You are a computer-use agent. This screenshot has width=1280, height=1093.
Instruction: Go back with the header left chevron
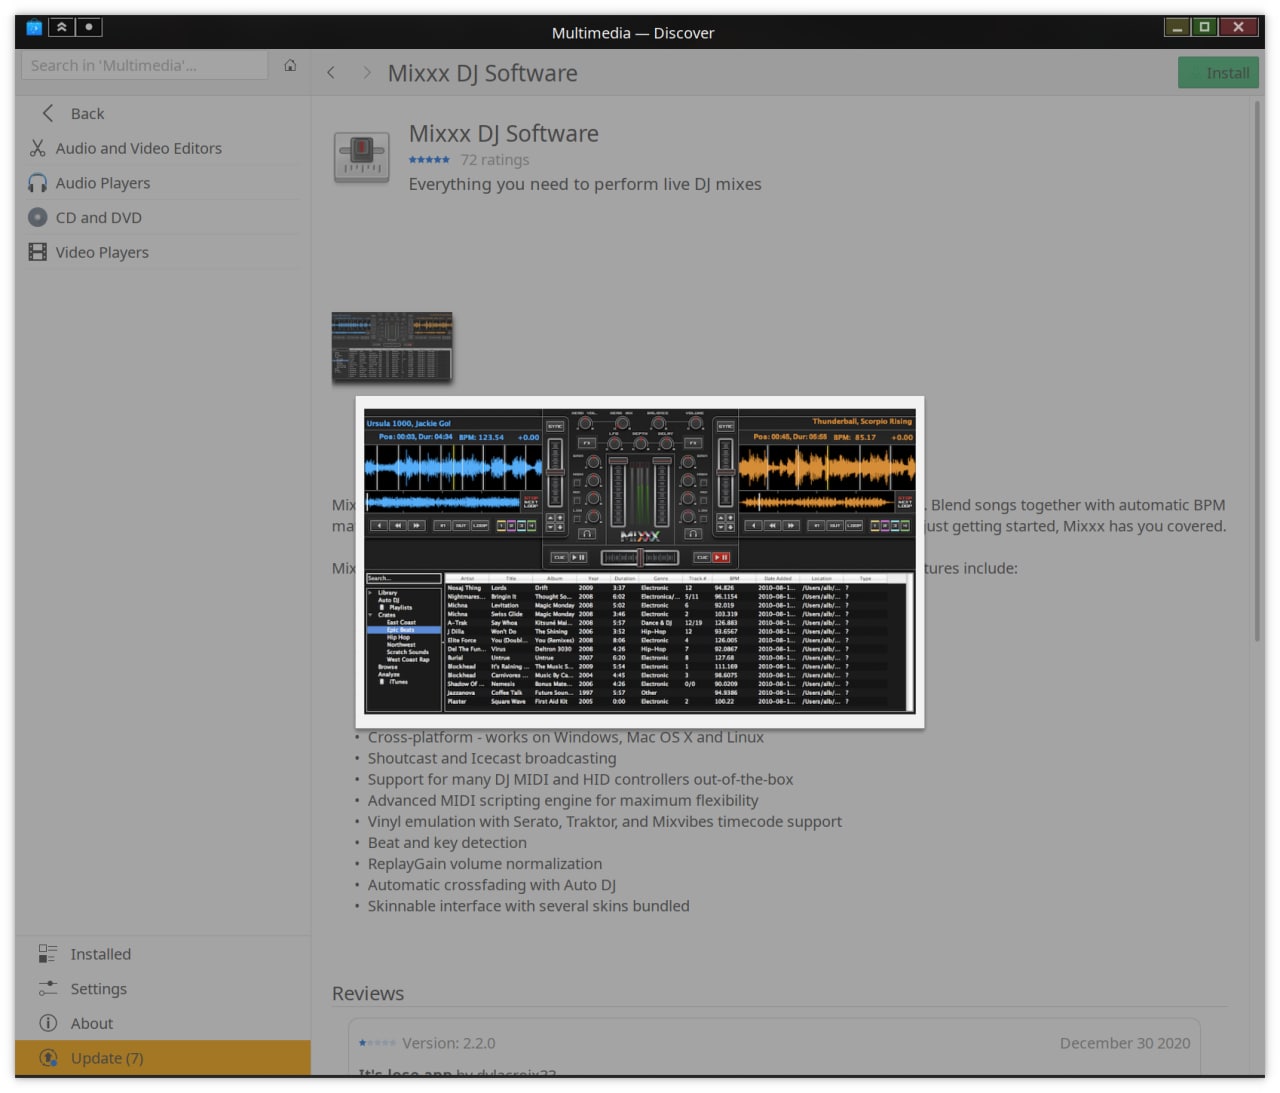tap(331, 73)
